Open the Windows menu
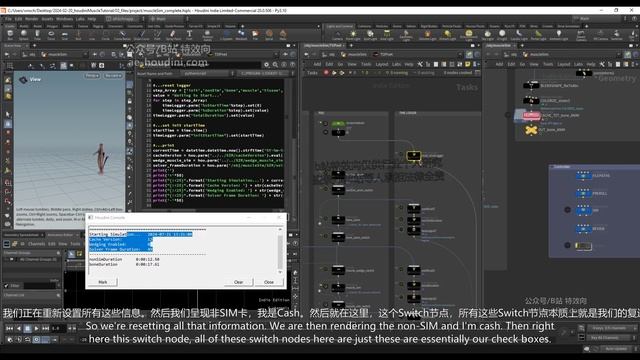 [x=64, y=19]
